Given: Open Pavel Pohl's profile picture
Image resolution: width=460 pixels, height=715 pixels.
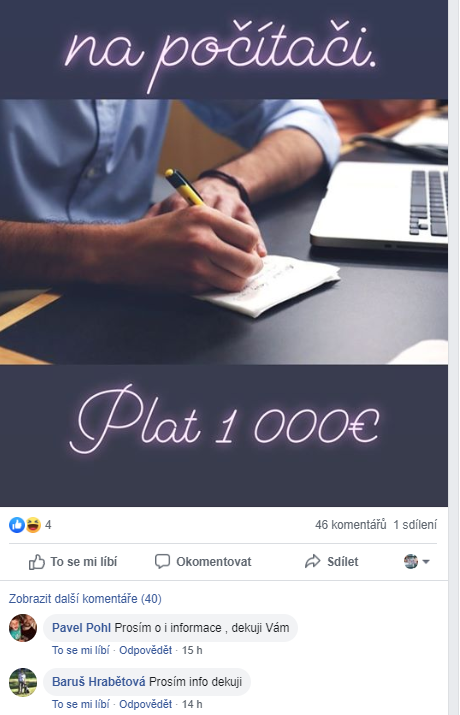Looking at the screenshot, I should pyautogui.click(x=23, y=628).
